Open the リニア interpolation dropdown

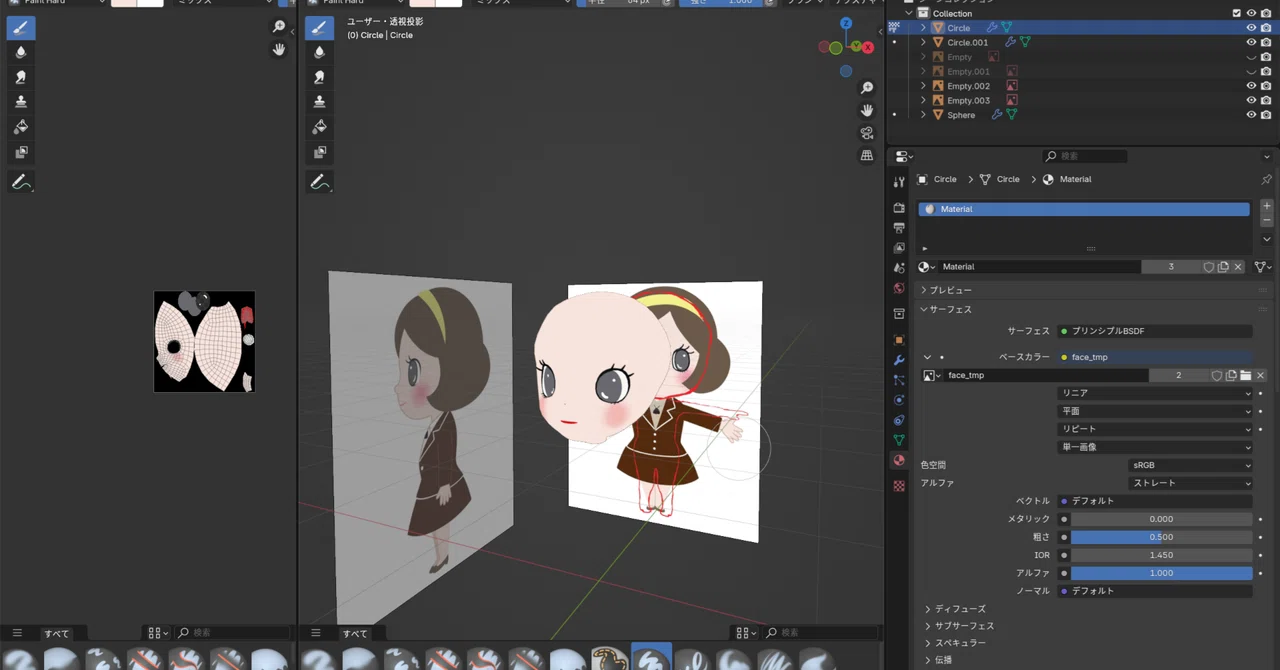(1155, 393)
